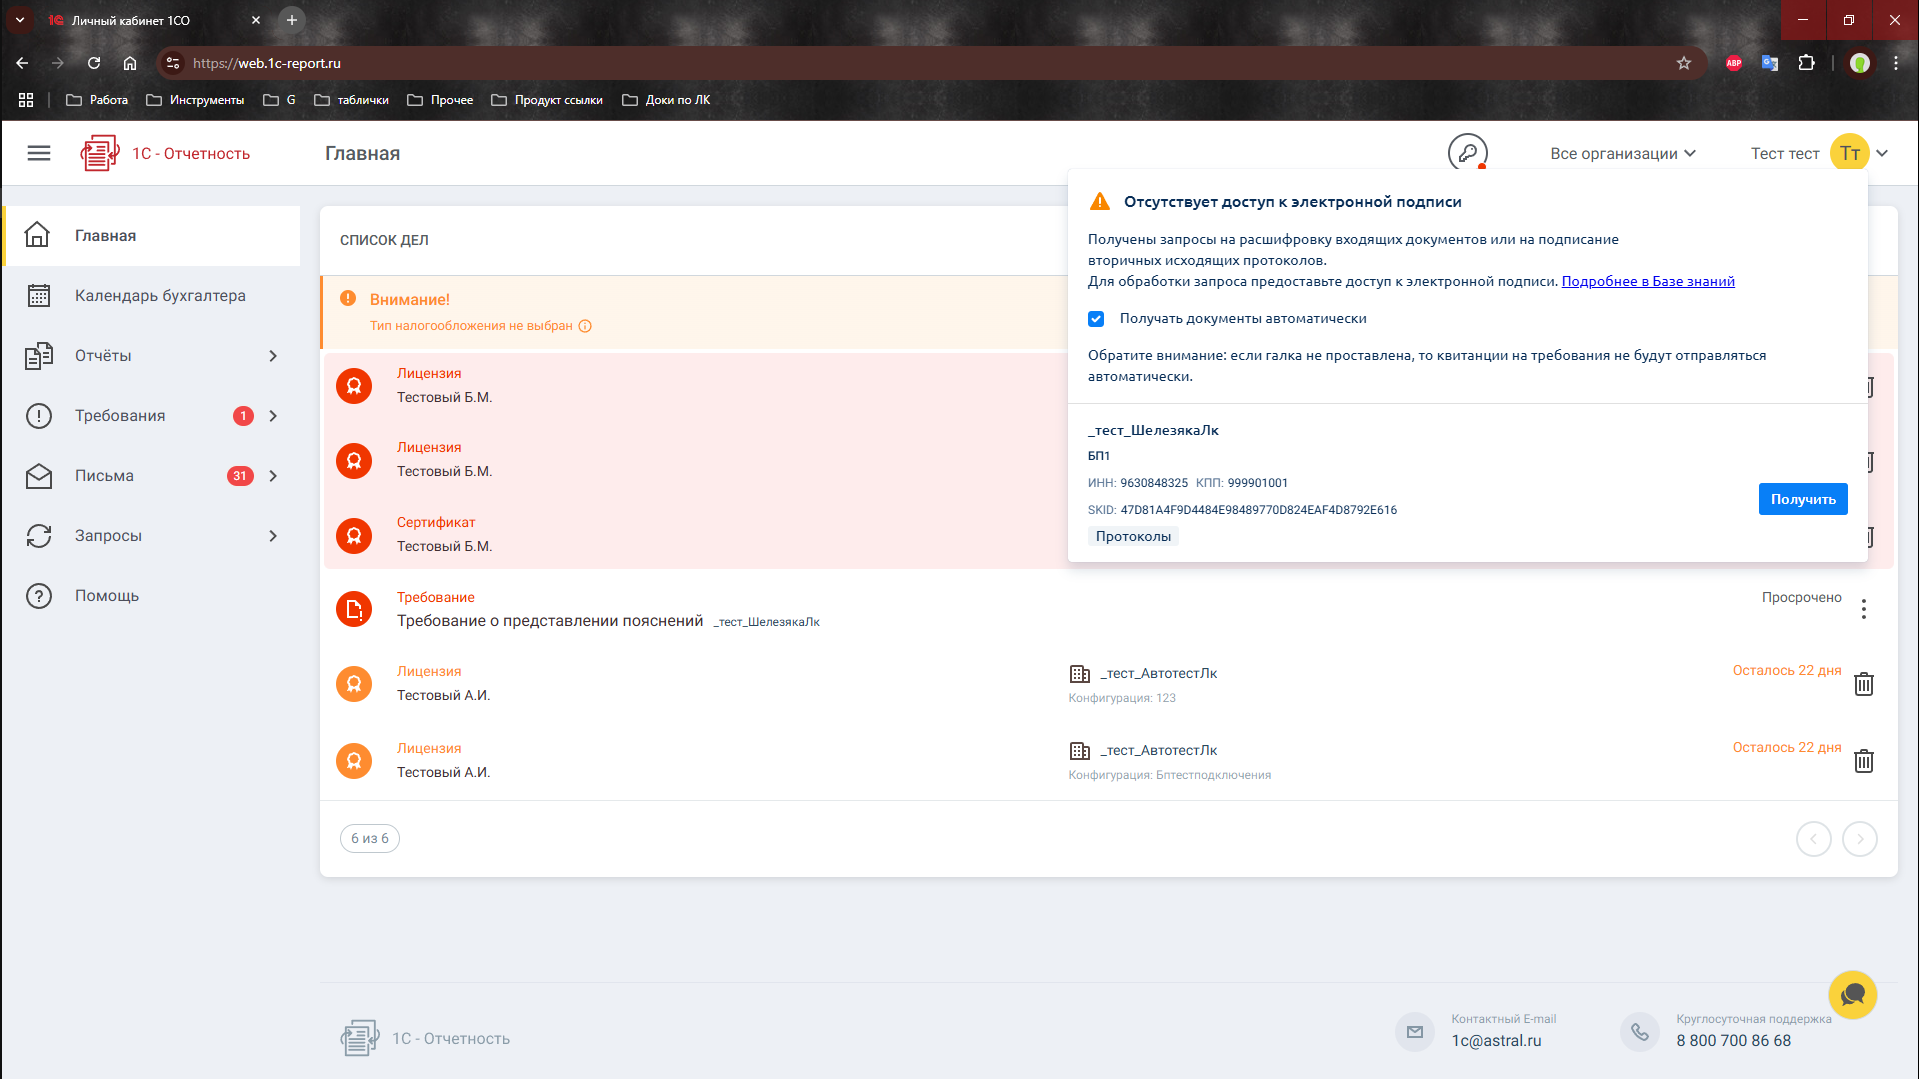Open three-dot menu for overdue Требование
The width and height of the screenshot is (1919, 1079).
1863,609
